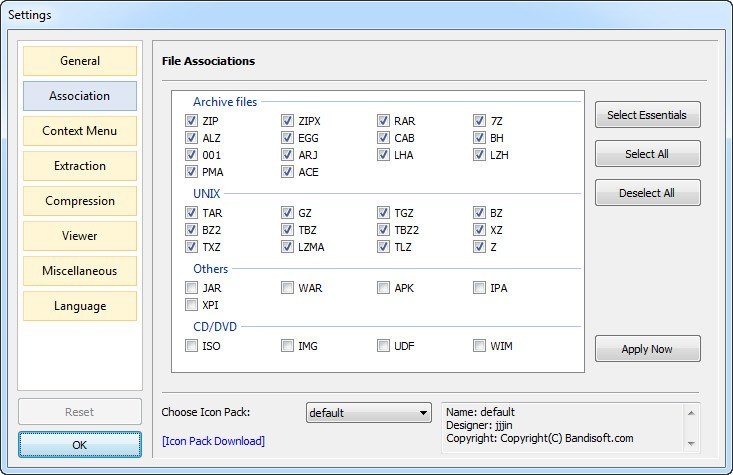Viewport: 733px width, 475px height.
Task: Toggle the RAR checkbox
Action: tap(384, 121)
